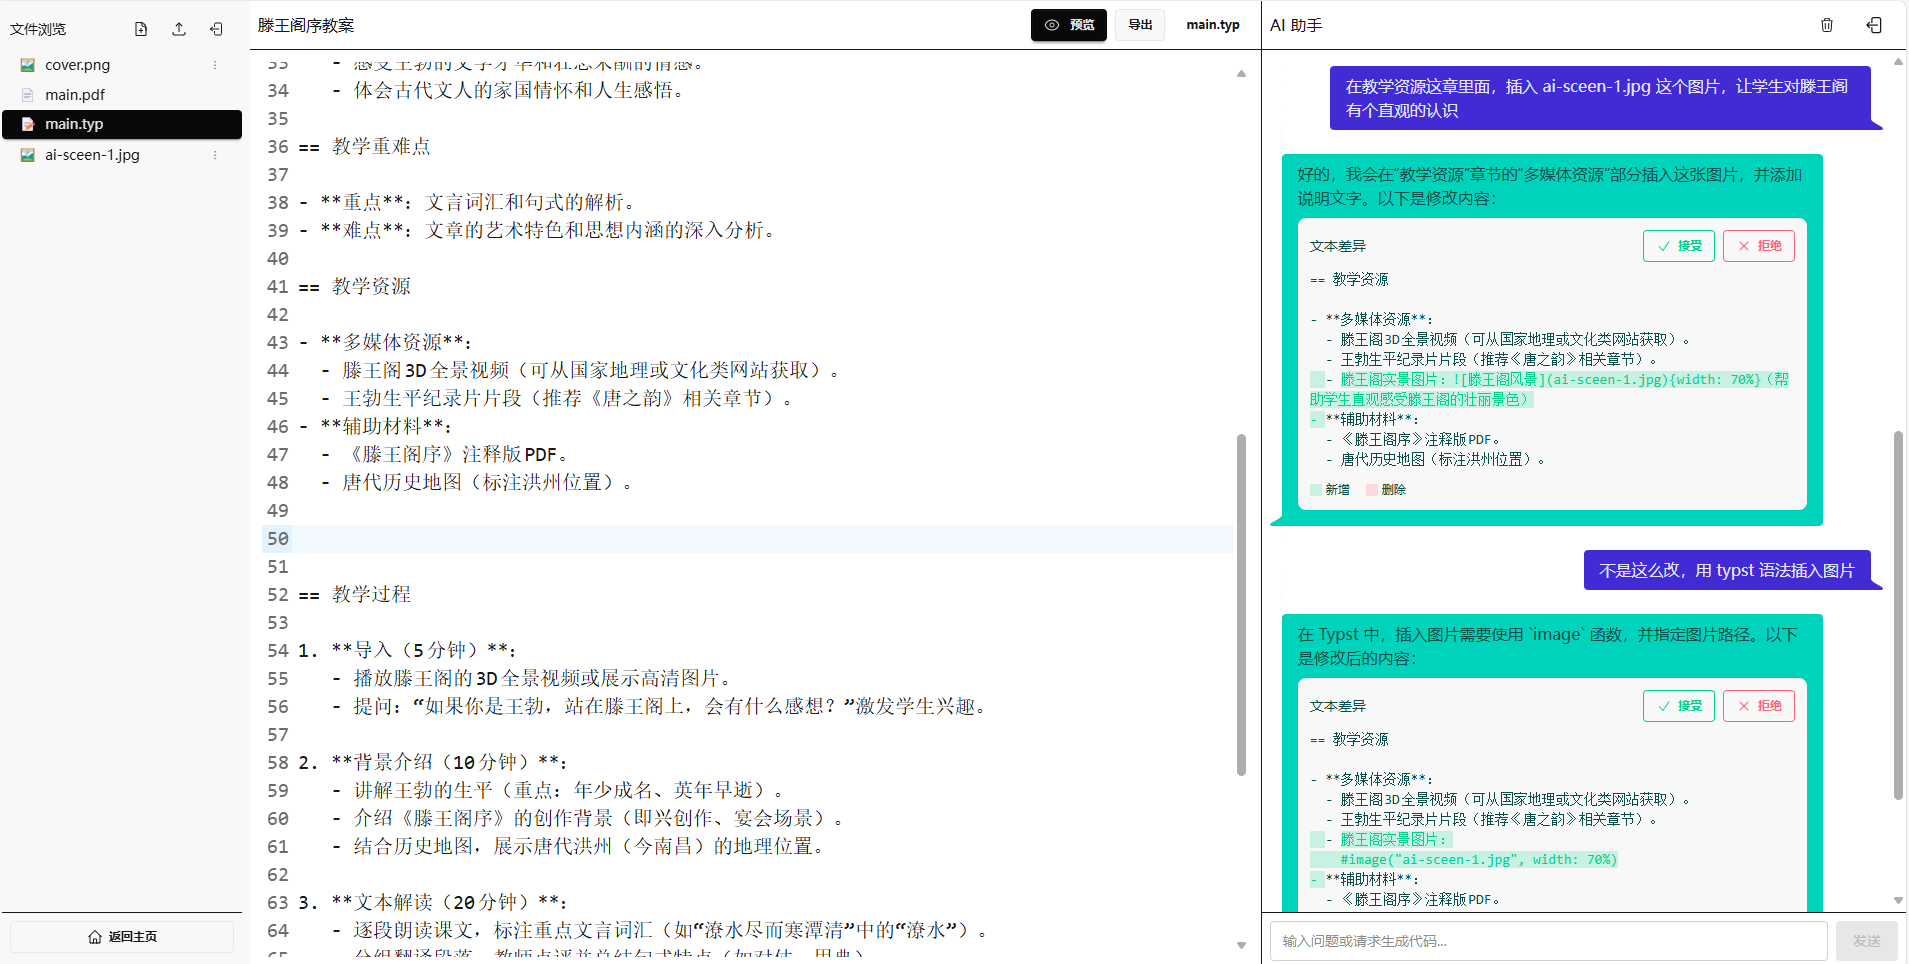Reject the first text diff suggestion
The image size is (1909, 964).
click(1758, 246)
